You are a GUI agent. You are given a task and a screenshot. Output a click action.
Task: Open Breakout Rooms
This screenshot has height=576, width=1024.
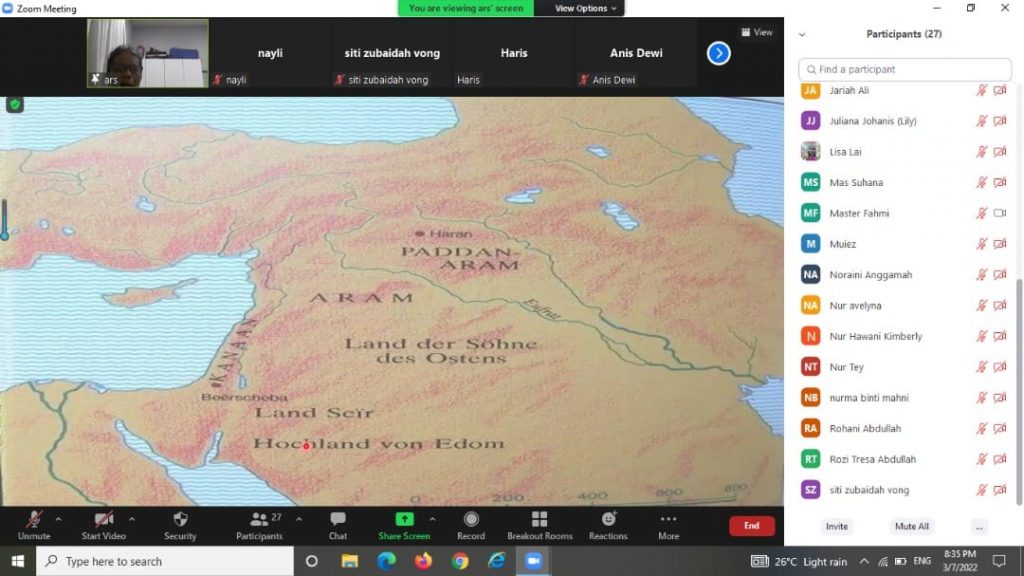[539, 520]
